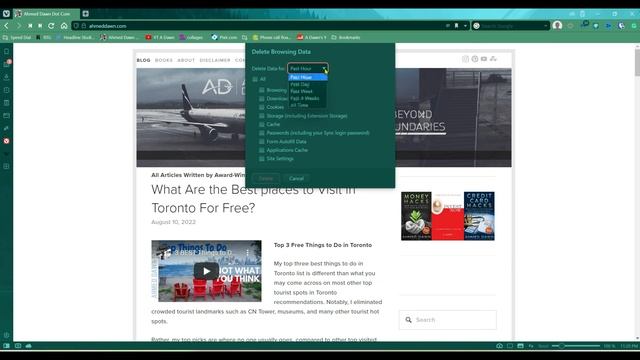Click the Credit Card Hacks book cover
640x360 pixels.
coord(479,216)
